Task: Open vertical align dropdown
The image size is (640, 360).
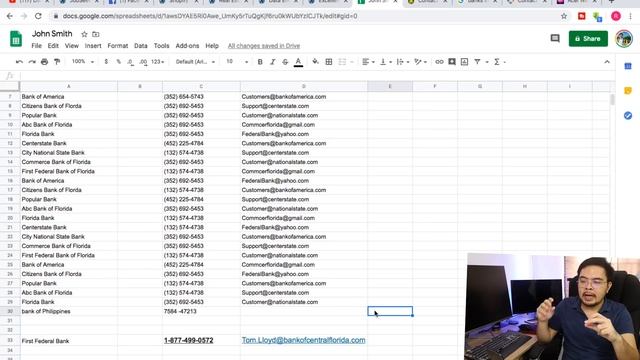Action: pyautogui.click(x=386, y=62)
